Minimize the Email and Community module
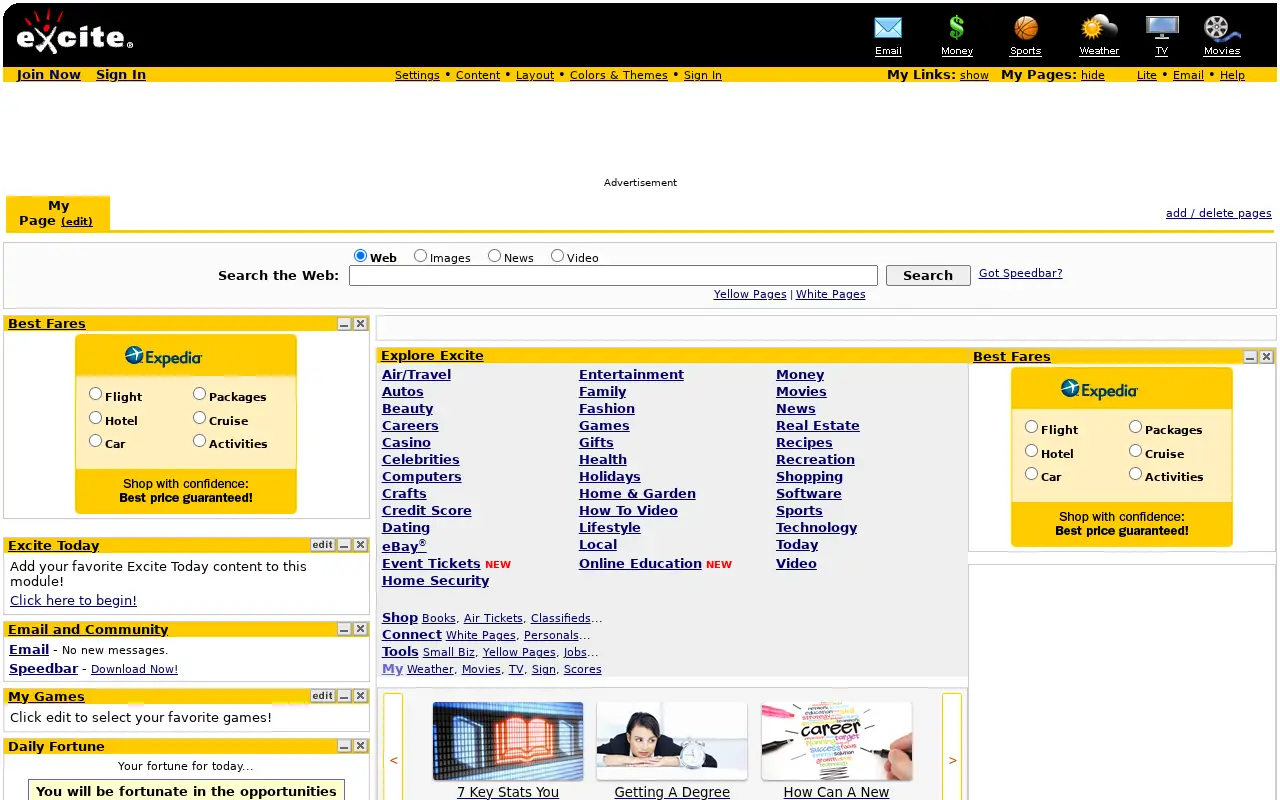1280x800 pixels. pos(344,629)
